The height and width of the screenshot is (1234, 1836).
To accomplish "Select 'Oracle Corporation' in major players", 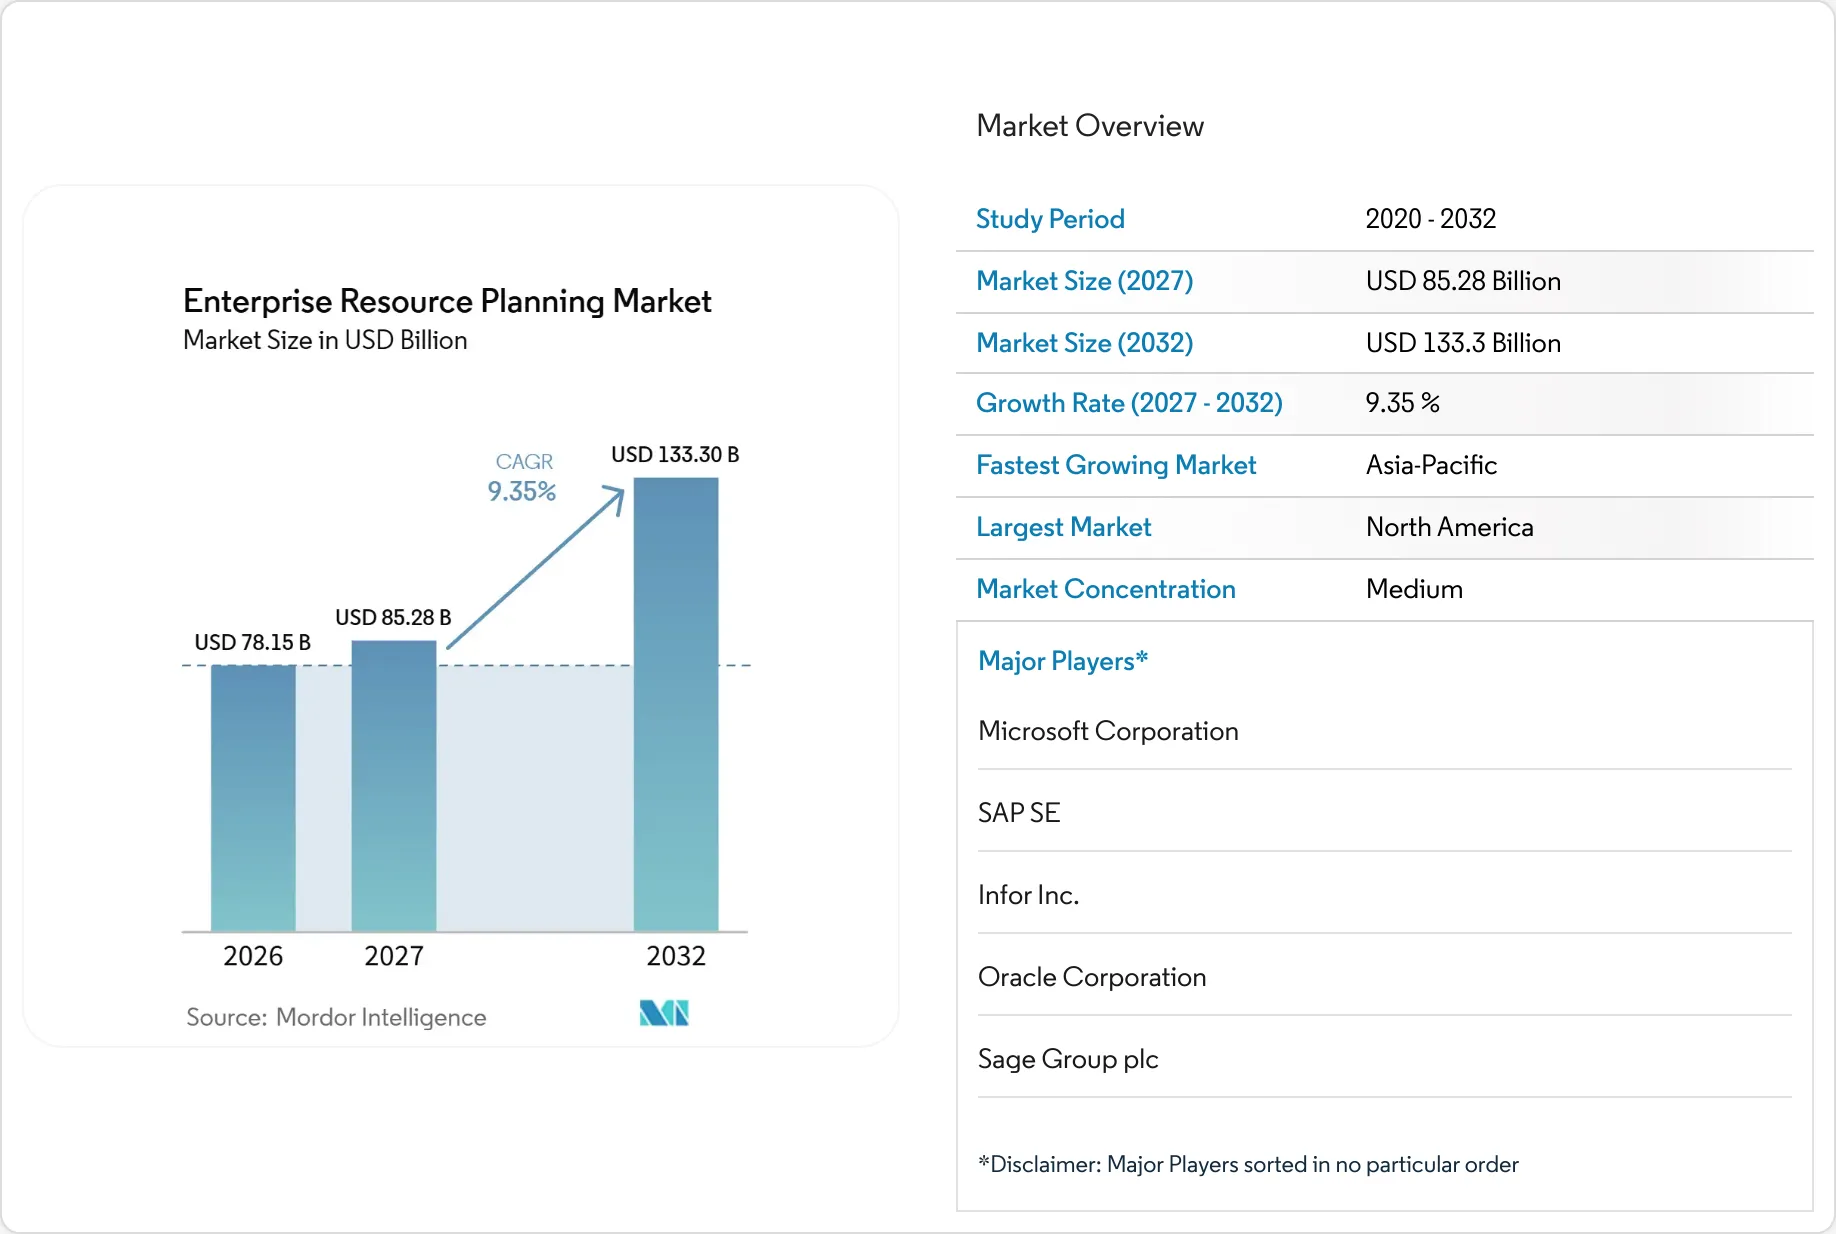I will click(1092, 977).
